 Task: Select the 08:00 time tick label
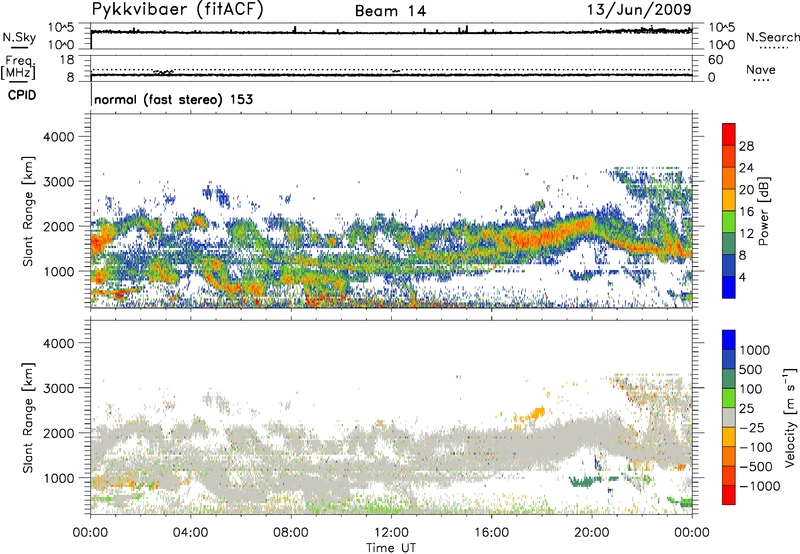point(290,533)
